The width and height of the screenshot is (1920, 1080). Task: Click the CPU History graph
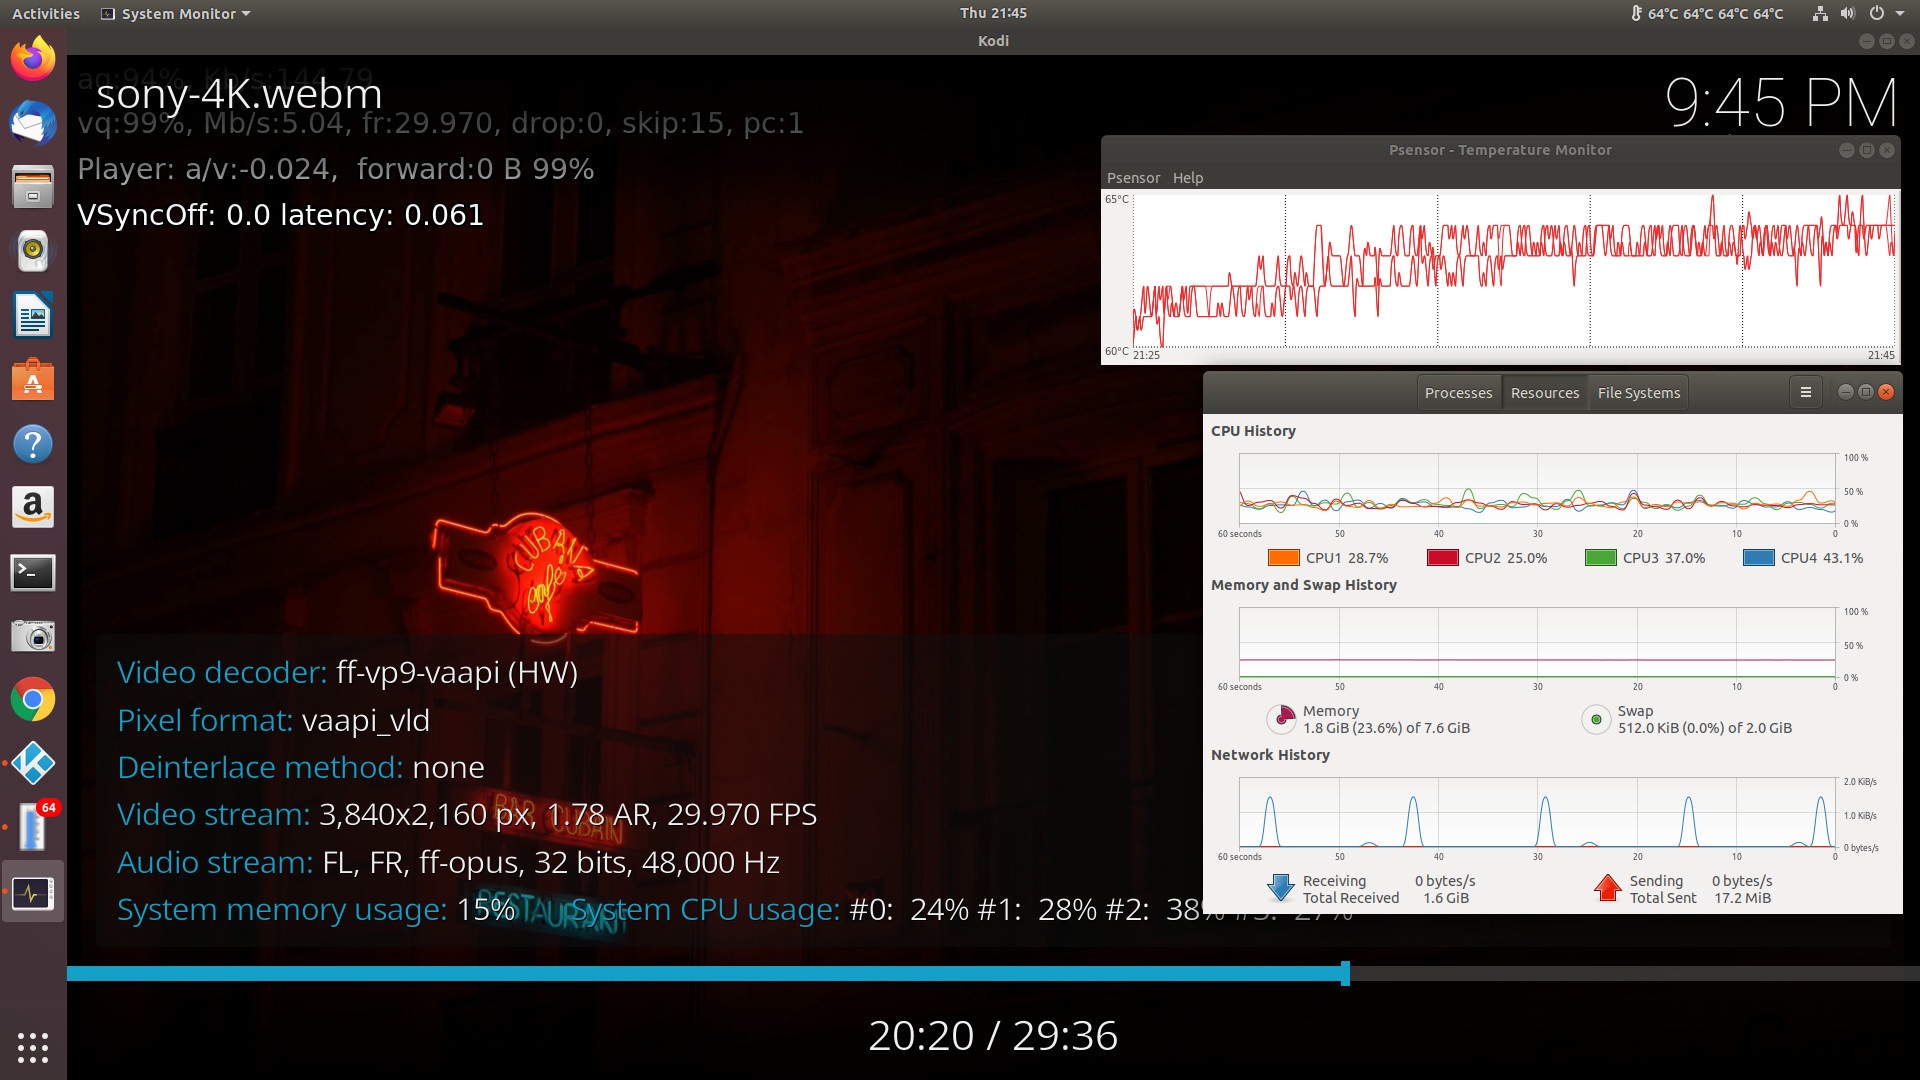click(1537, 489)
